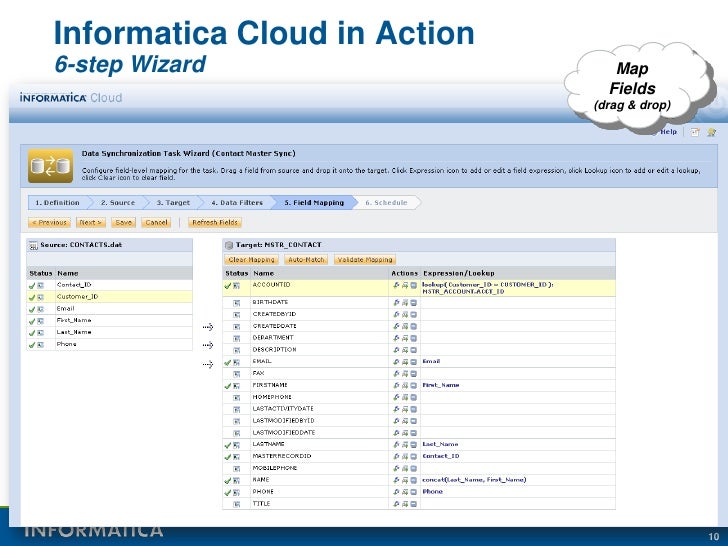Edit the expression for DEPARTMENT
728x546 pixels.
coord(396,338)
